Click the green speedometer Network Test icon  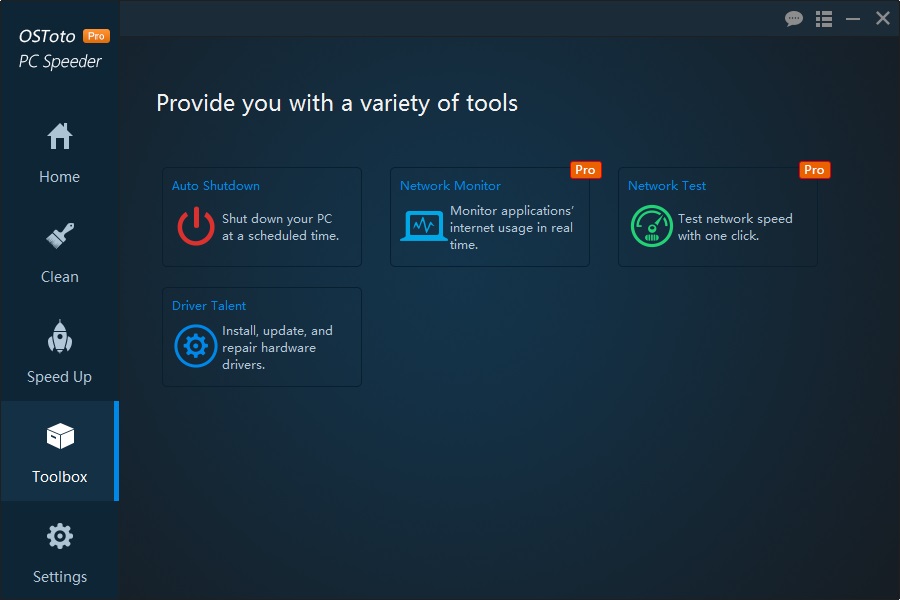pyautogui.click(x=651, y=226)
